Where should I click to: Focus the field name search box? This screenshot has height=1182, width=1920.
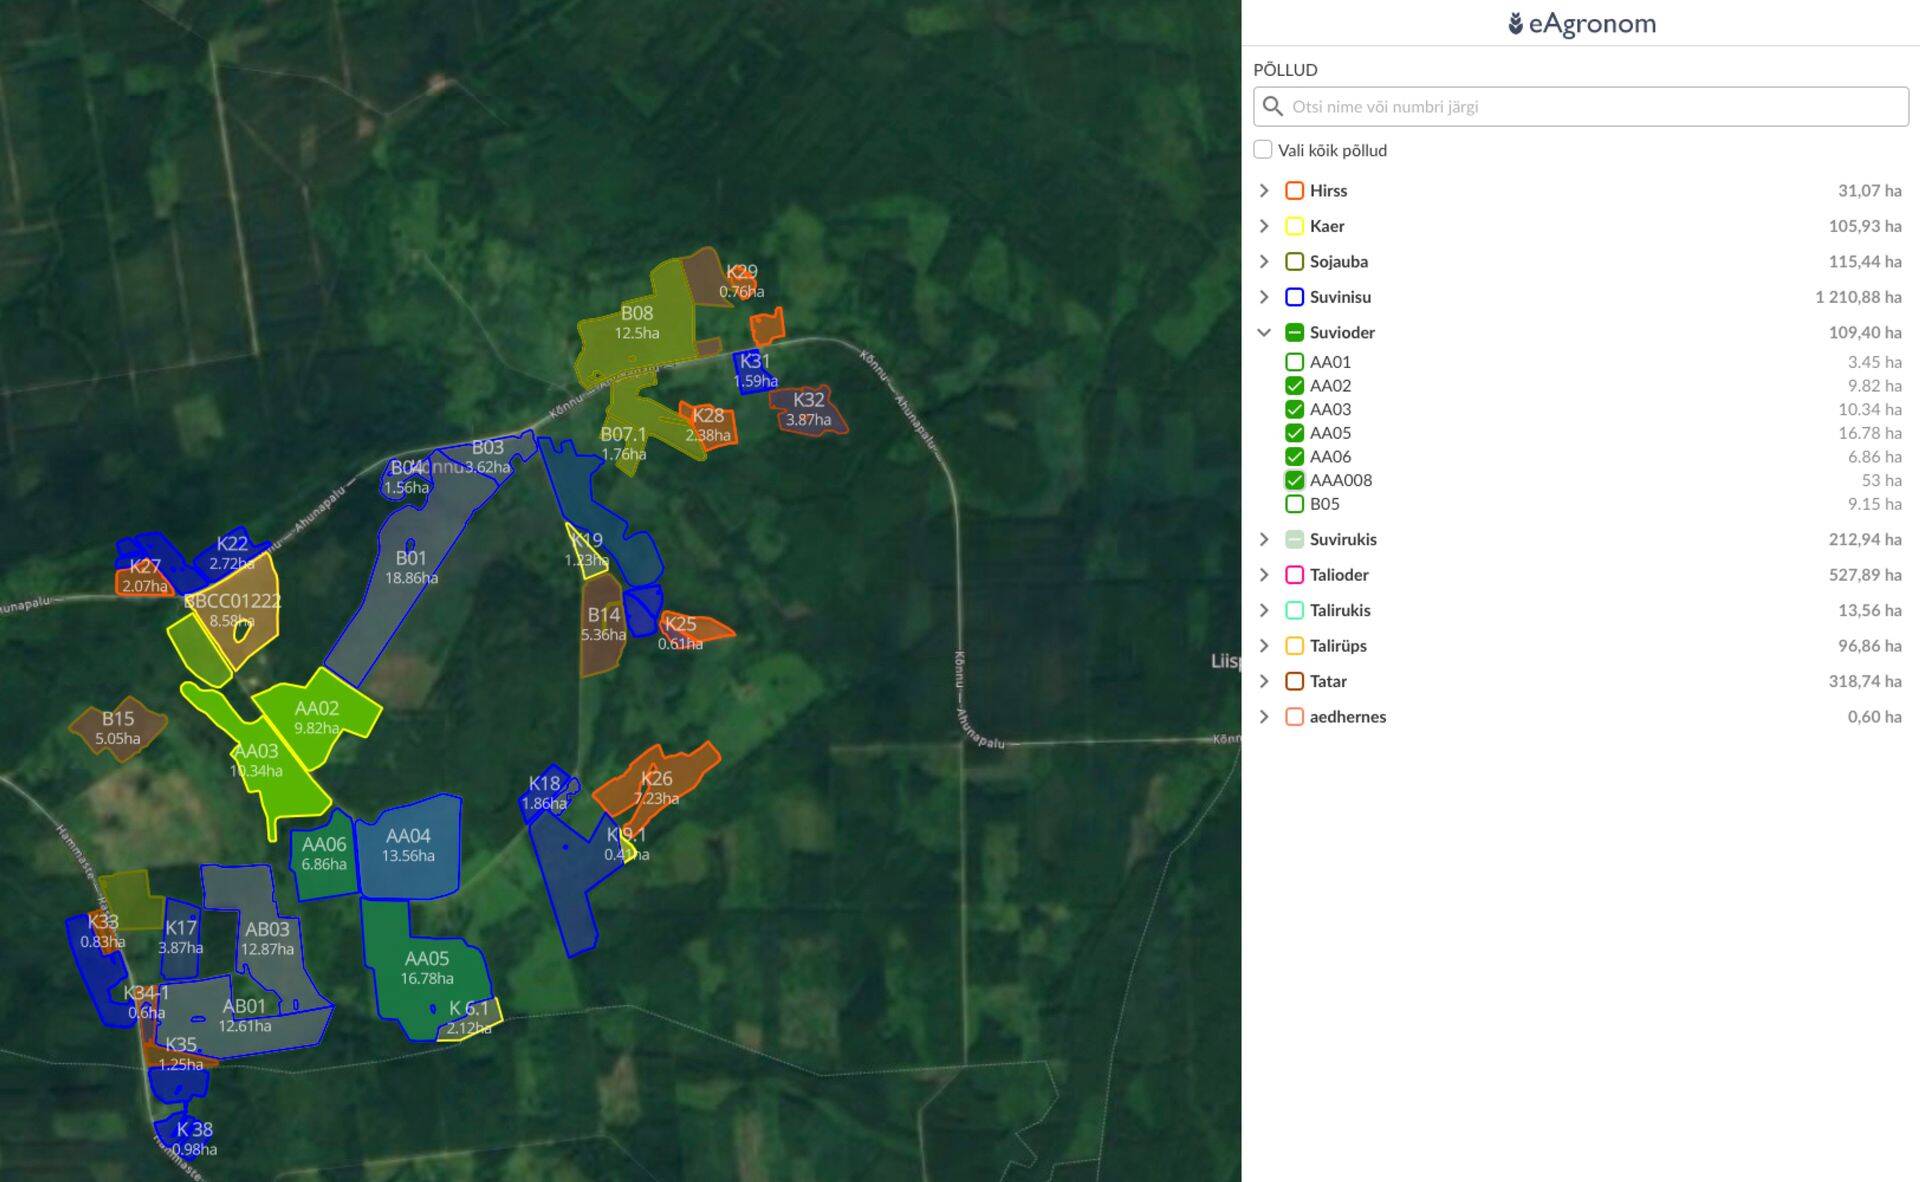[1590, 106]
